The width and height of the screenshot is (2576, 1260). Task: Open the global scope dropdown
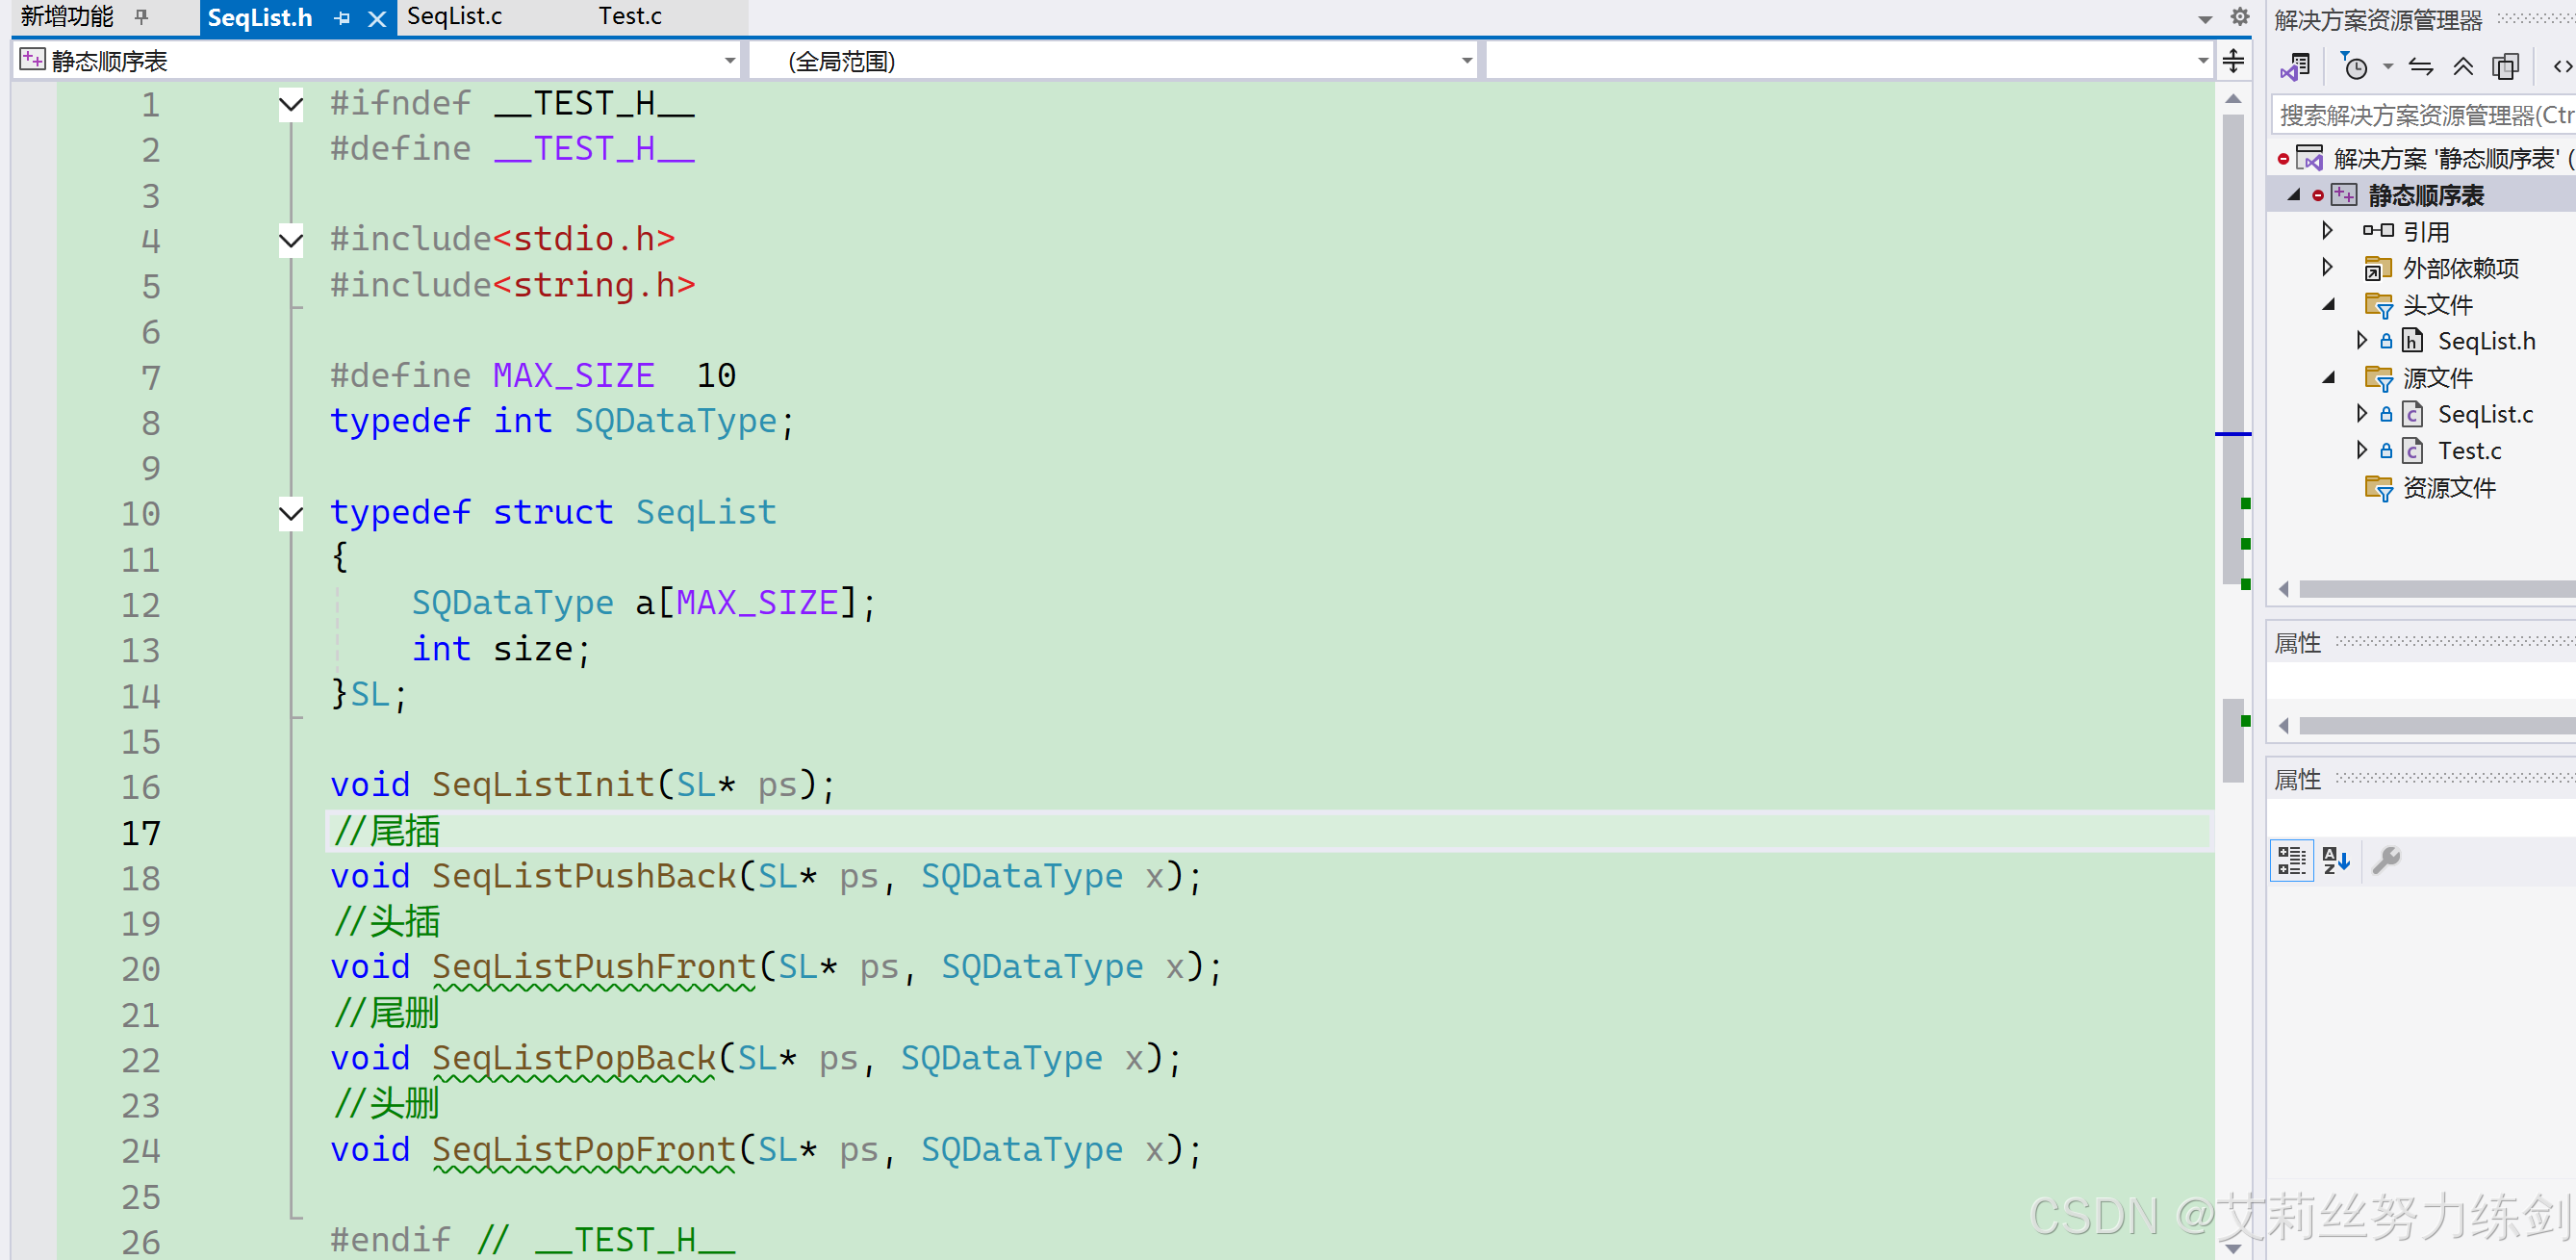pos(1466,61)
